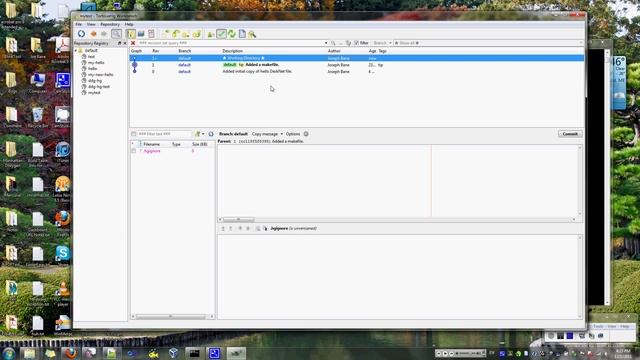Click the file list horizontal scrollbar
This screenshot has width=640, height=360.
tap(172, 316)
